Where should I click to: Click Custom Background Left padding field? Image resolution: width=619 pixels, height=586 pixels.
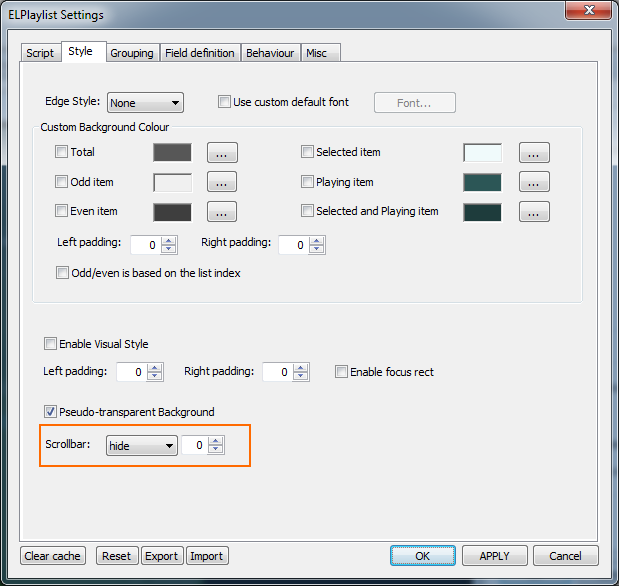coord(146,245)
